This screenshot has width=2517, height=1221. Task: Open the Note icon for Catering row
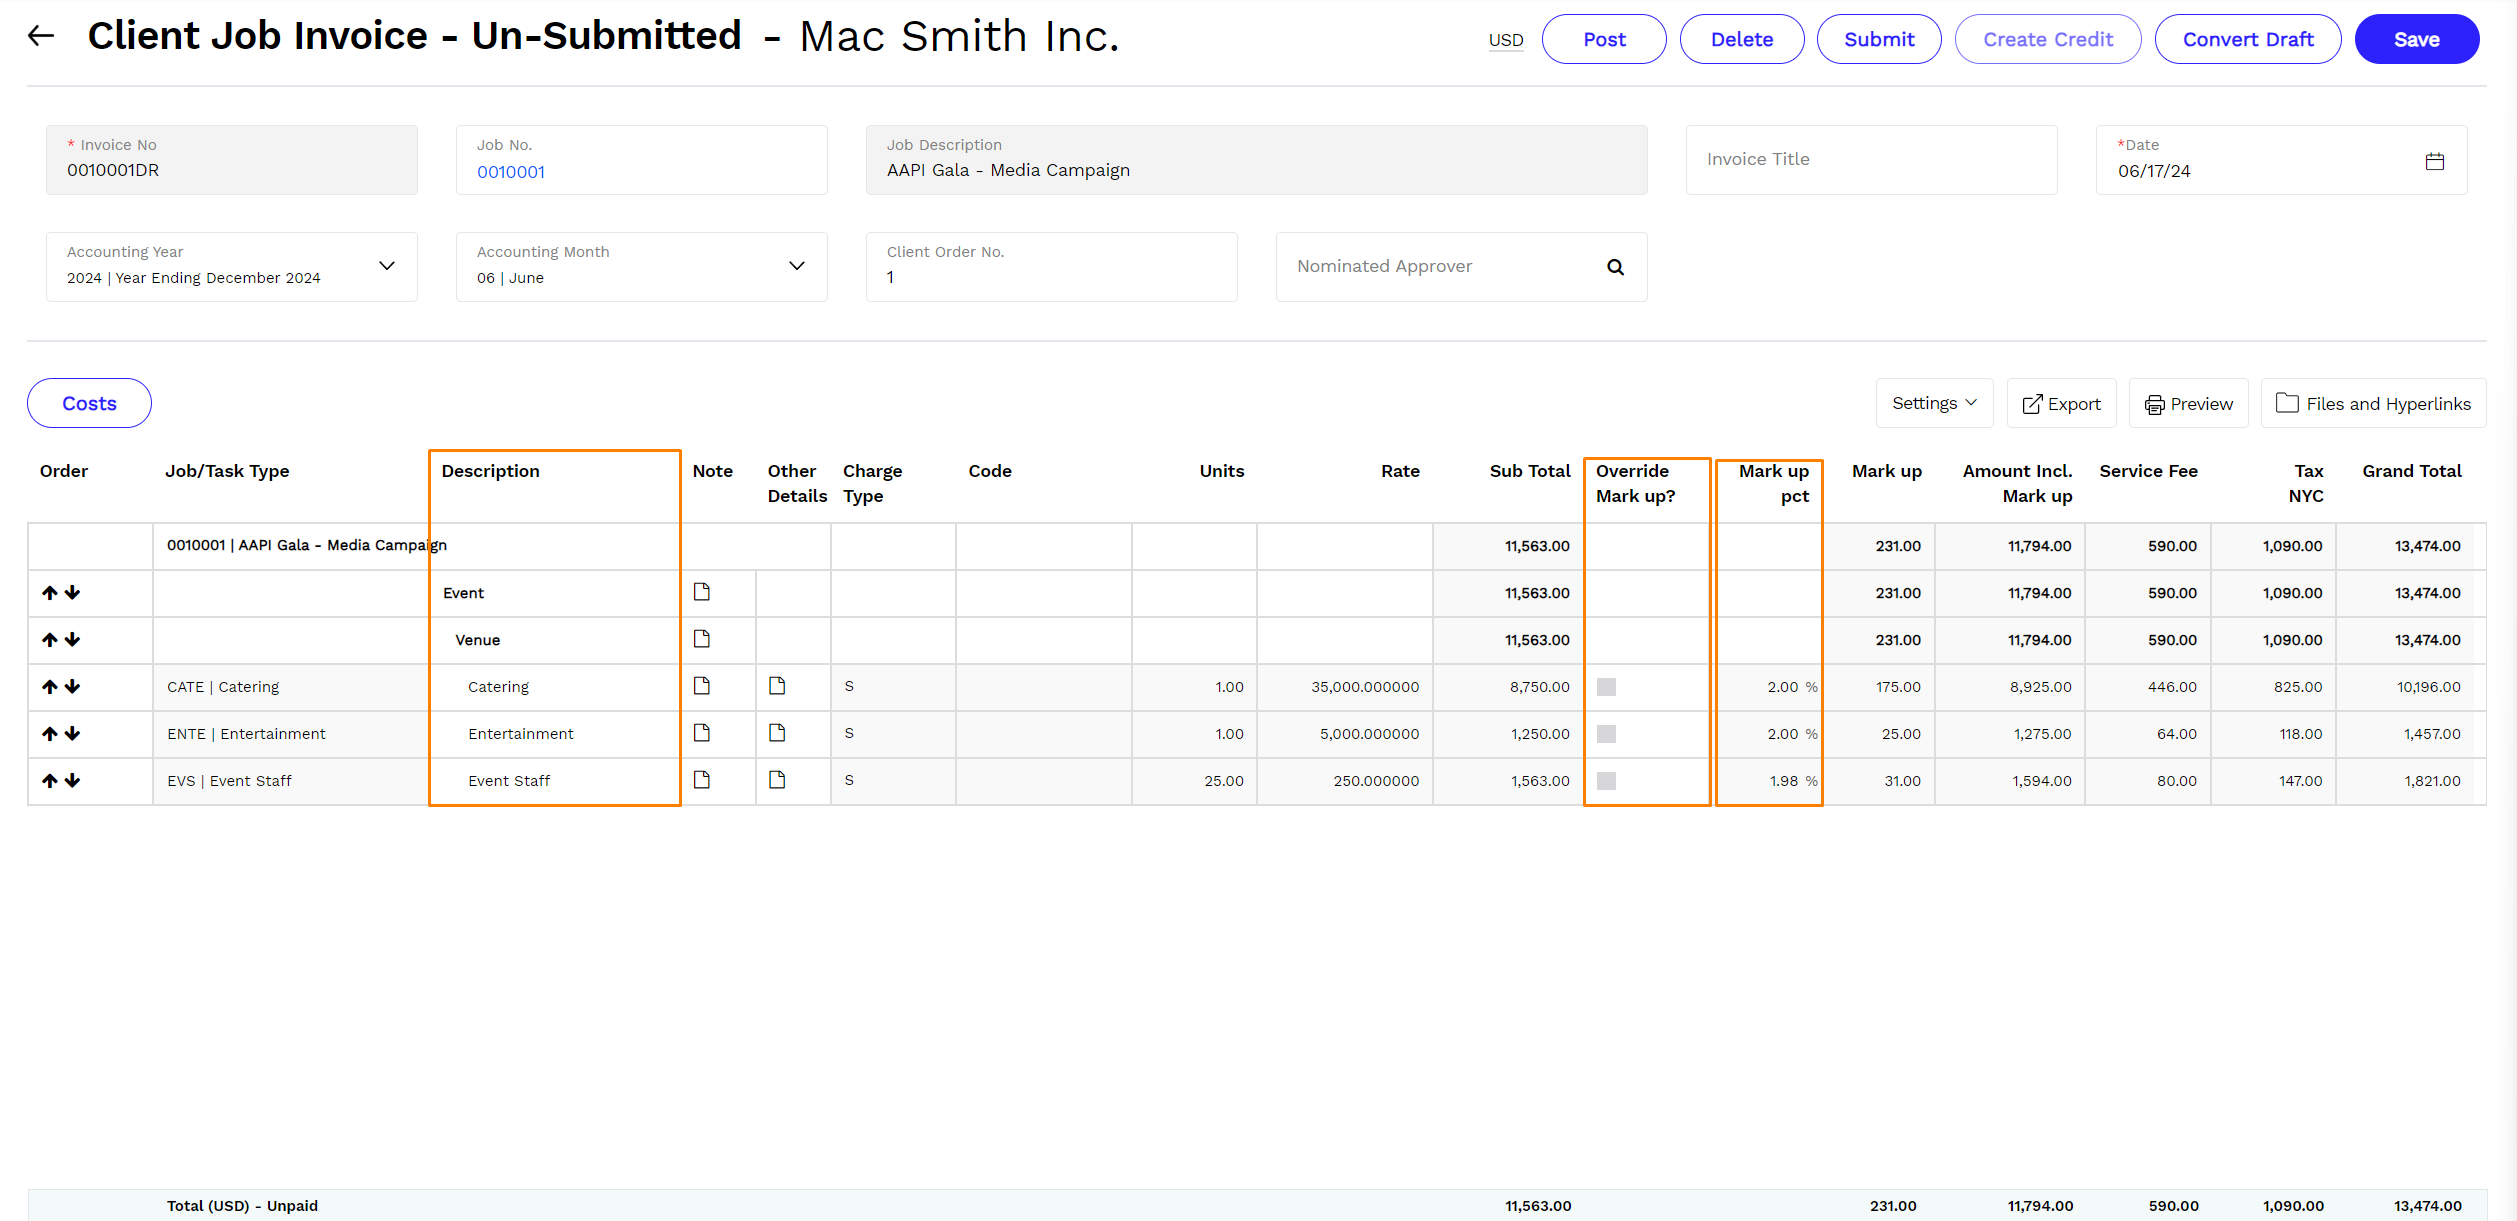[x=702, y=686]
